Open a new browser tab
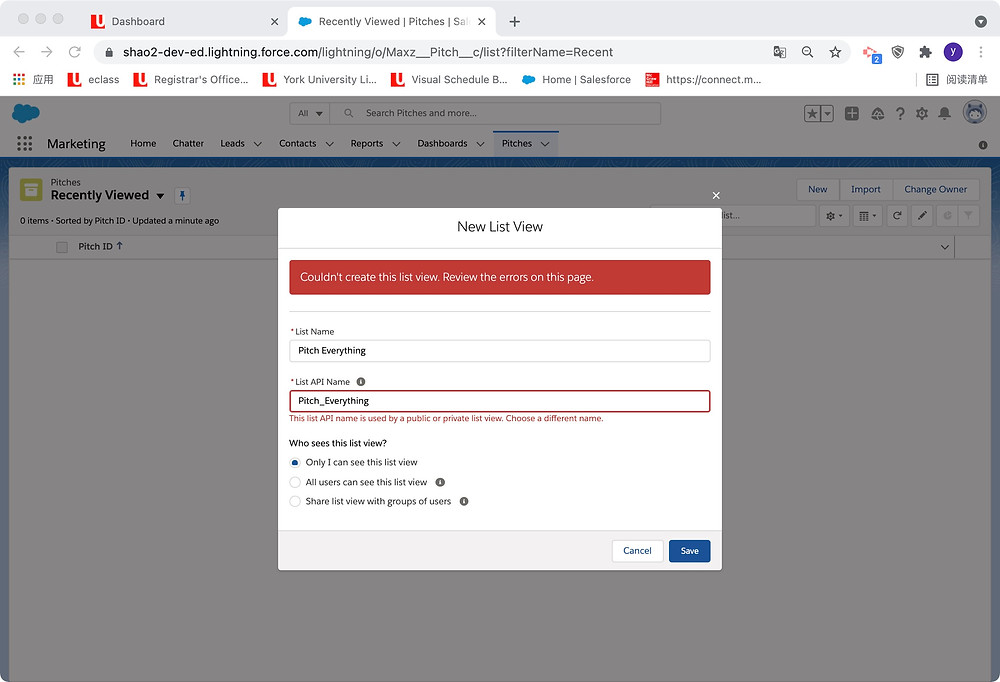This screenshot has height=682, width=1000. coord(515,22)
